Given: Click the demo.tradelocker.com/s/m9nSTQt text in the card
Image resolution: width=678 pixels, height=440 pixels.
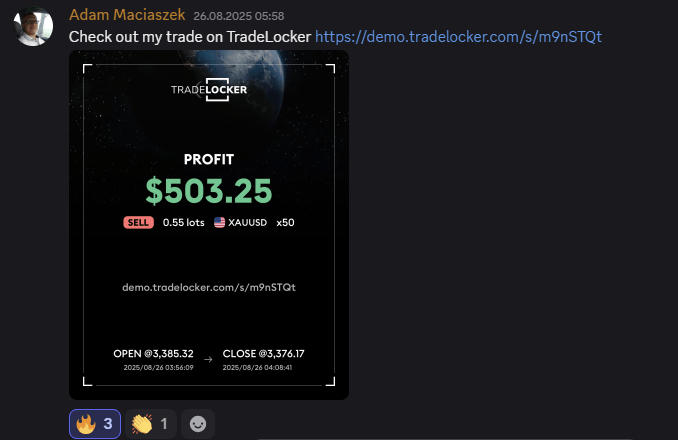Looking at the screenshot, I should coord(209,287).
